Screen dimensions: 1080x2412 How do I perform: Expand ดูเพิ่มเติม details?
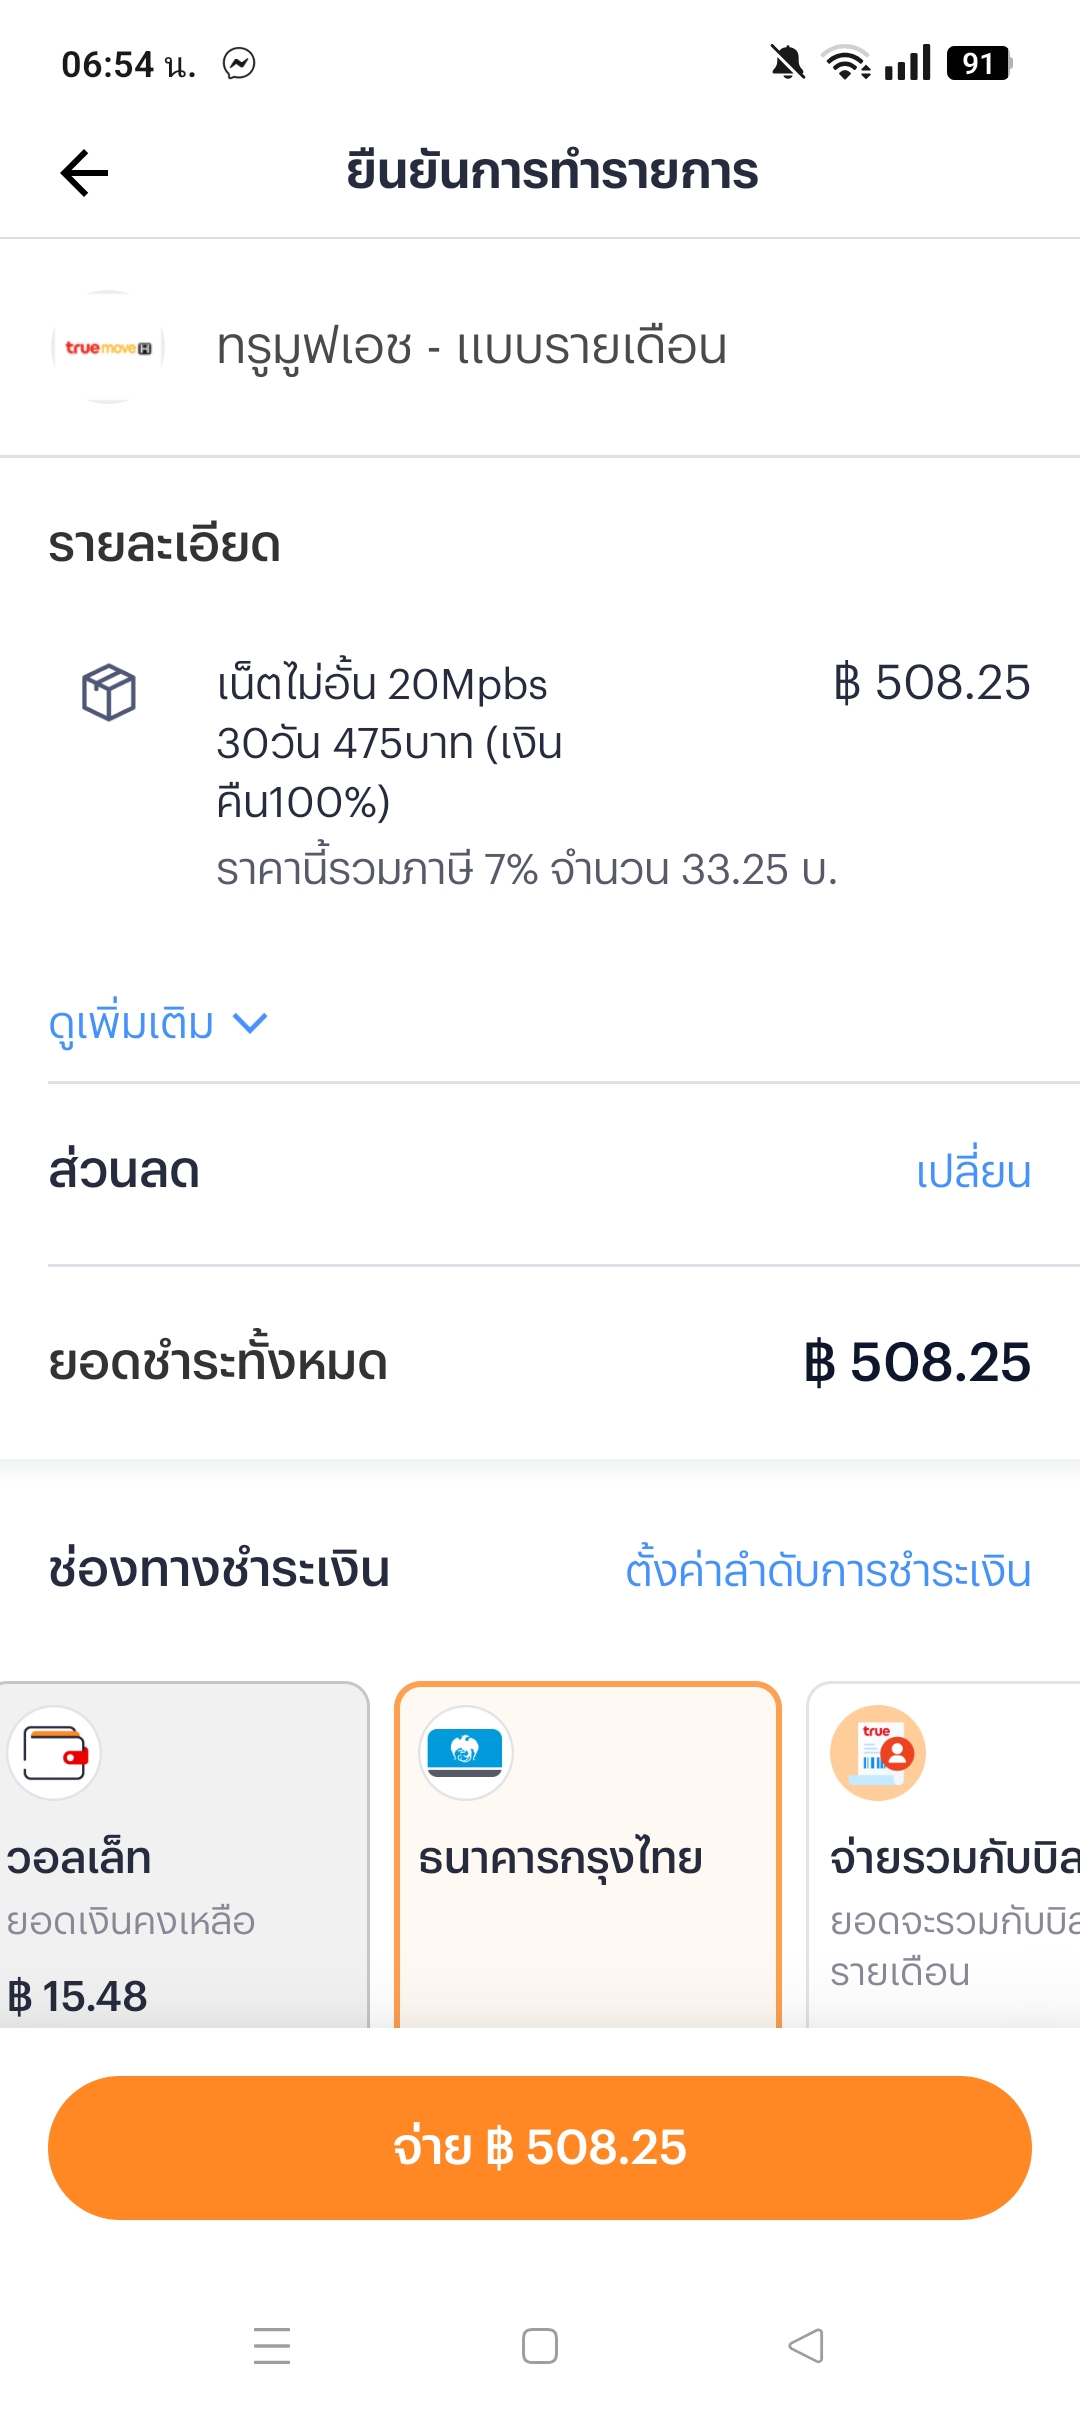pos(132,1023)
